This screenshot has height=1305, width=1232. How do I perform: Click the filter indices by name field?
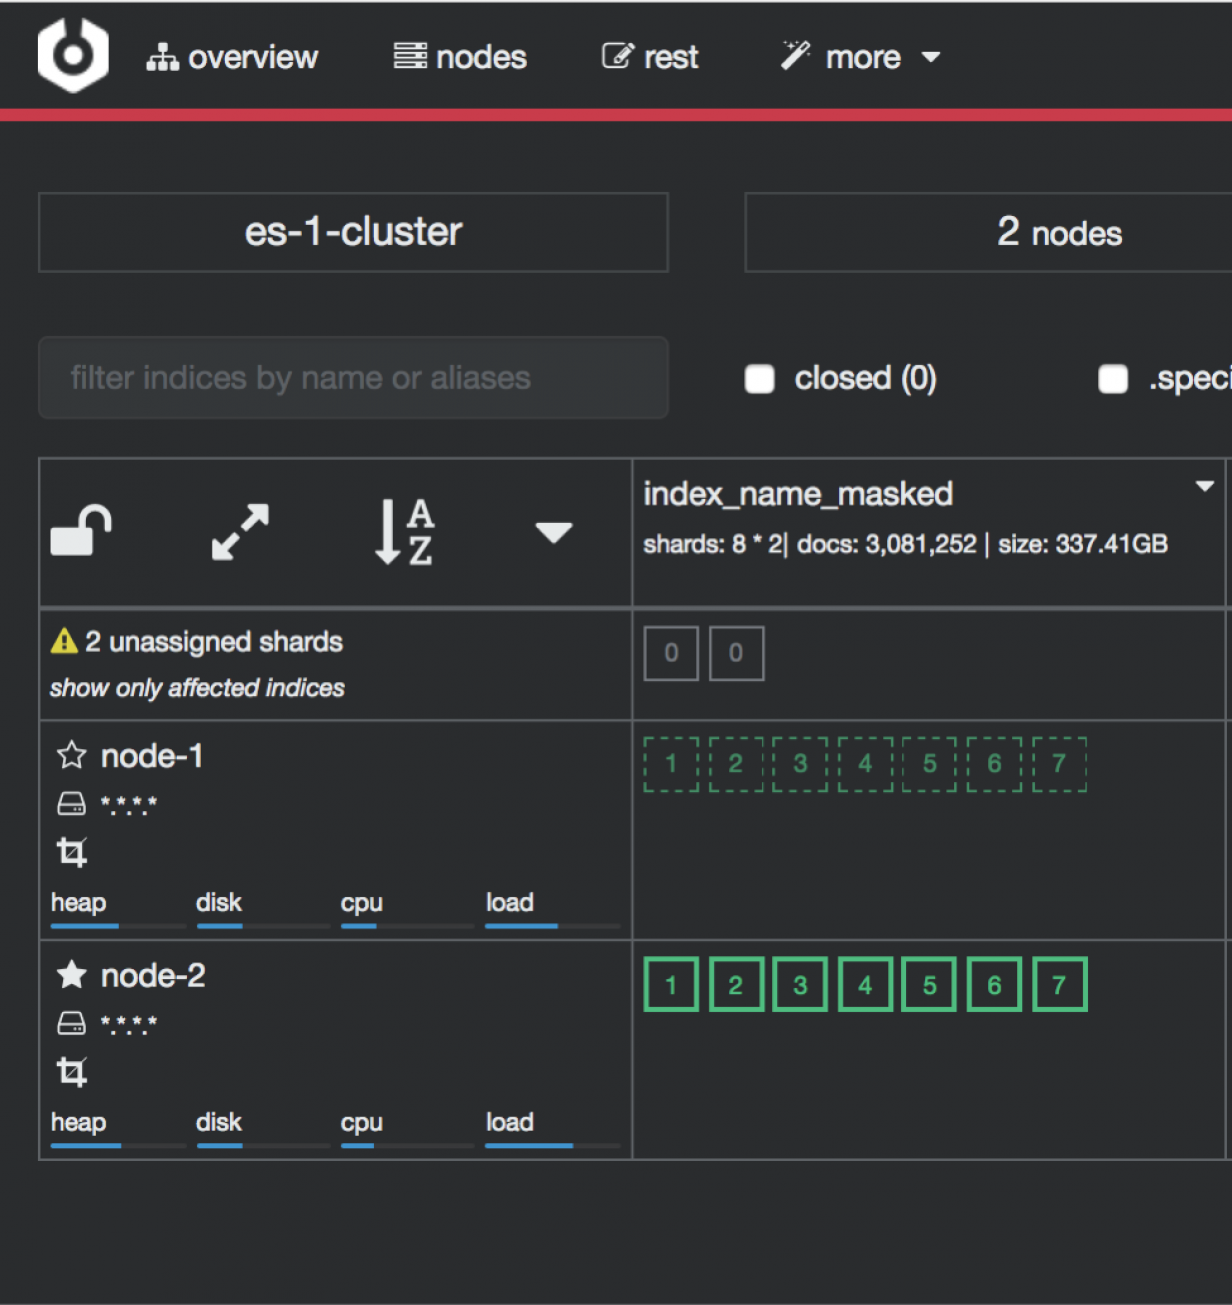point(353,378)
